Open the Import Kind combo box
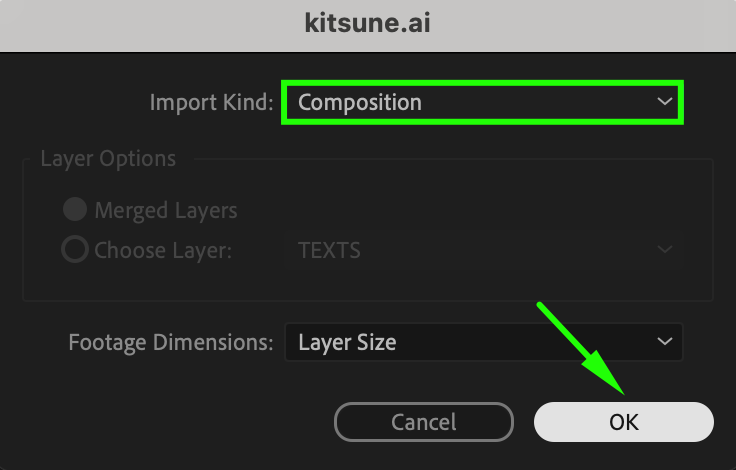The image size is (736, 470). point(482,103)
